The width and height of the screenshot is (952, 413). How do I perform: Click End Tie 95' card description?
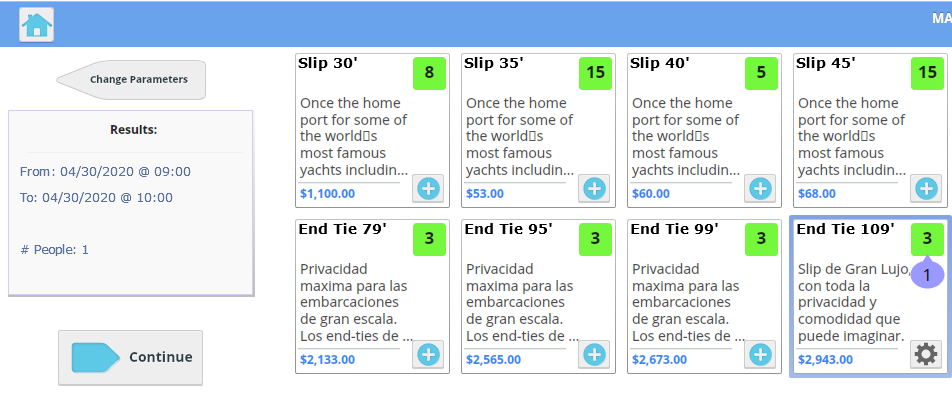point(520,302)
